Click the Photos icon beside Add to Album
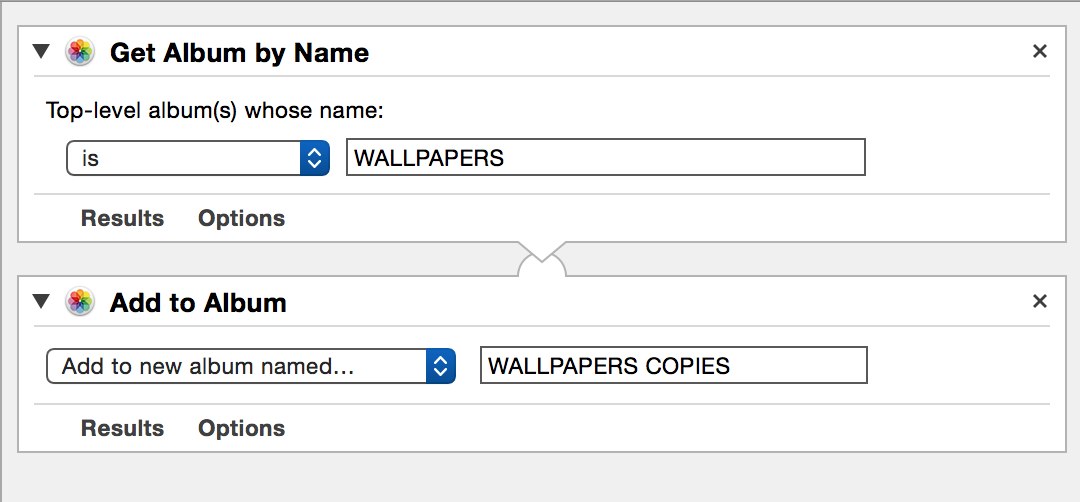The image size is (1080, 502). 80,302
